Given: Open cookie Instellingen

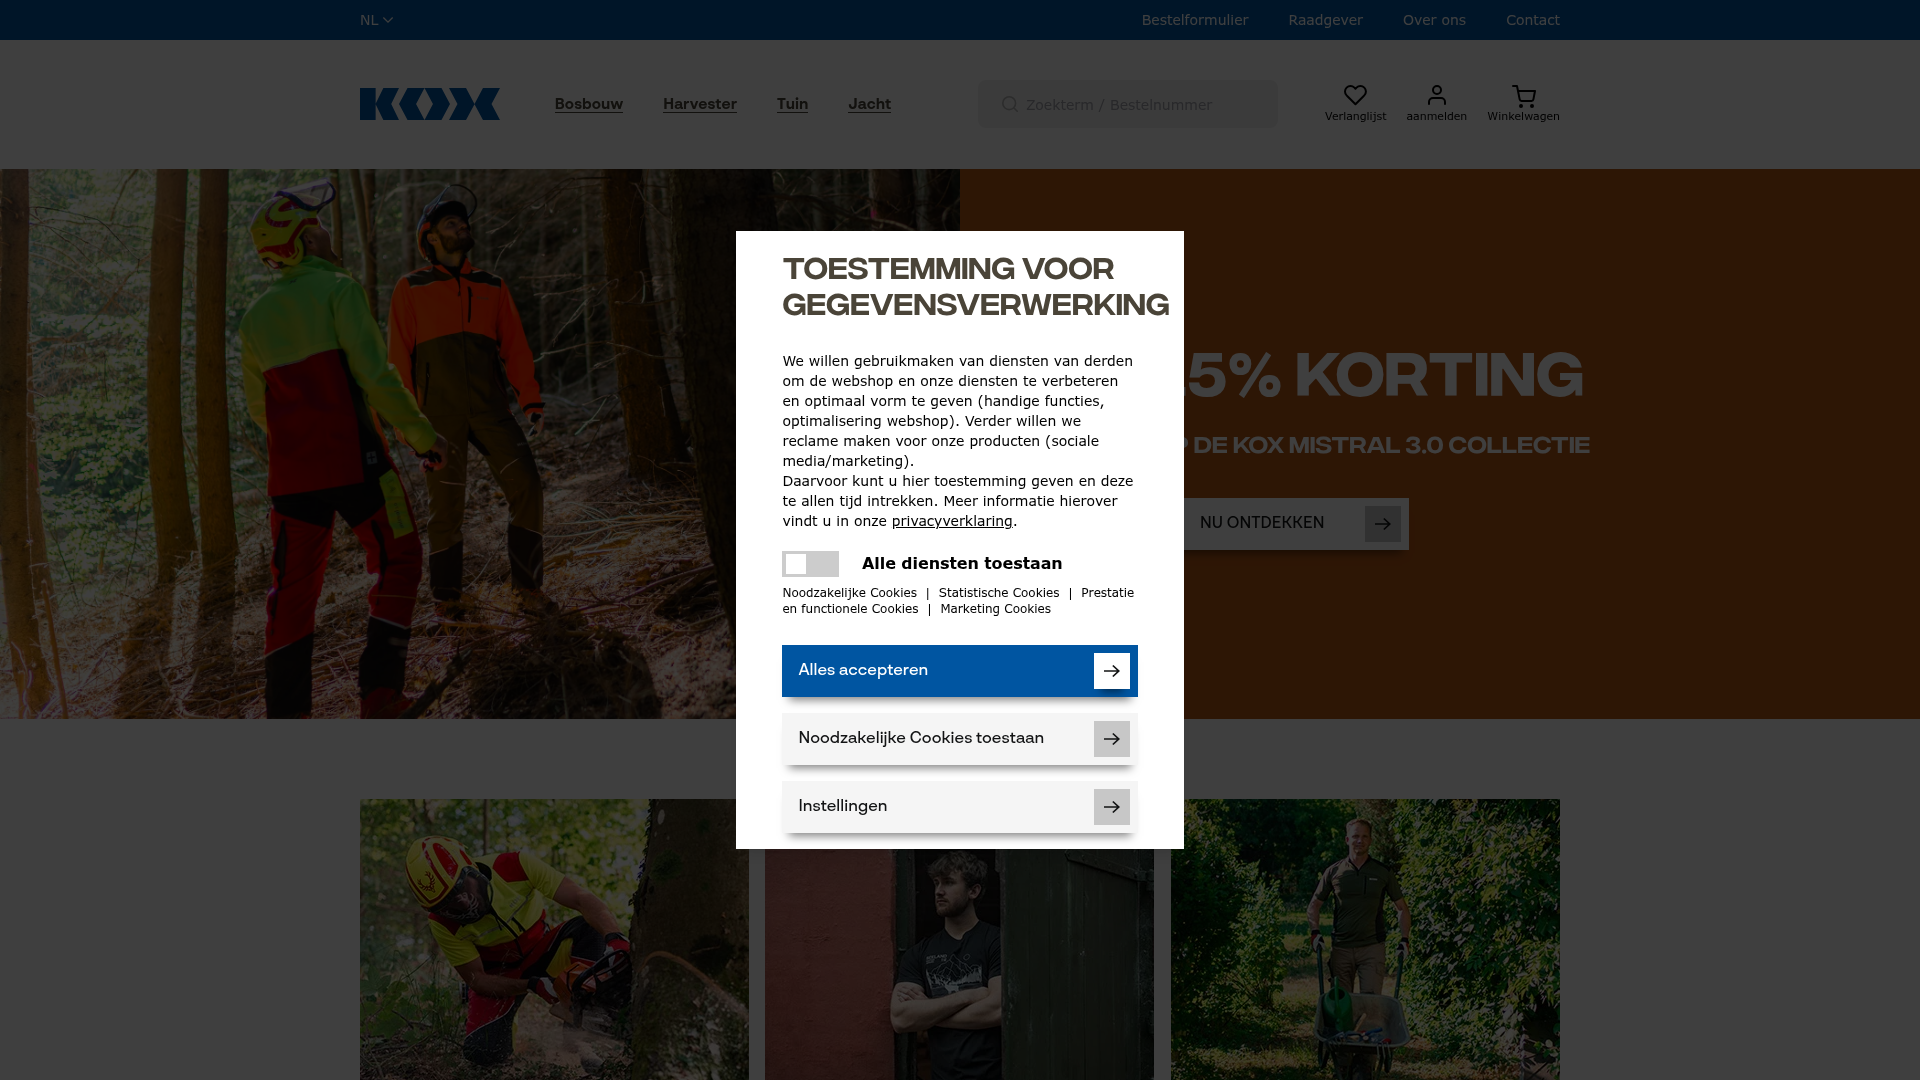Looking at the screenshot, I should coord(960,807).
